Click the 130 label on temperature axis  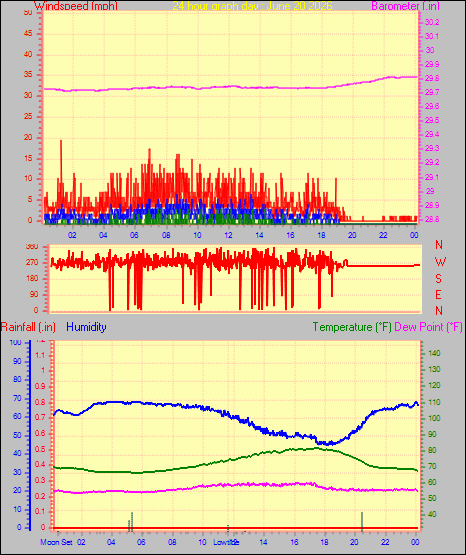(x=434, y=369)
